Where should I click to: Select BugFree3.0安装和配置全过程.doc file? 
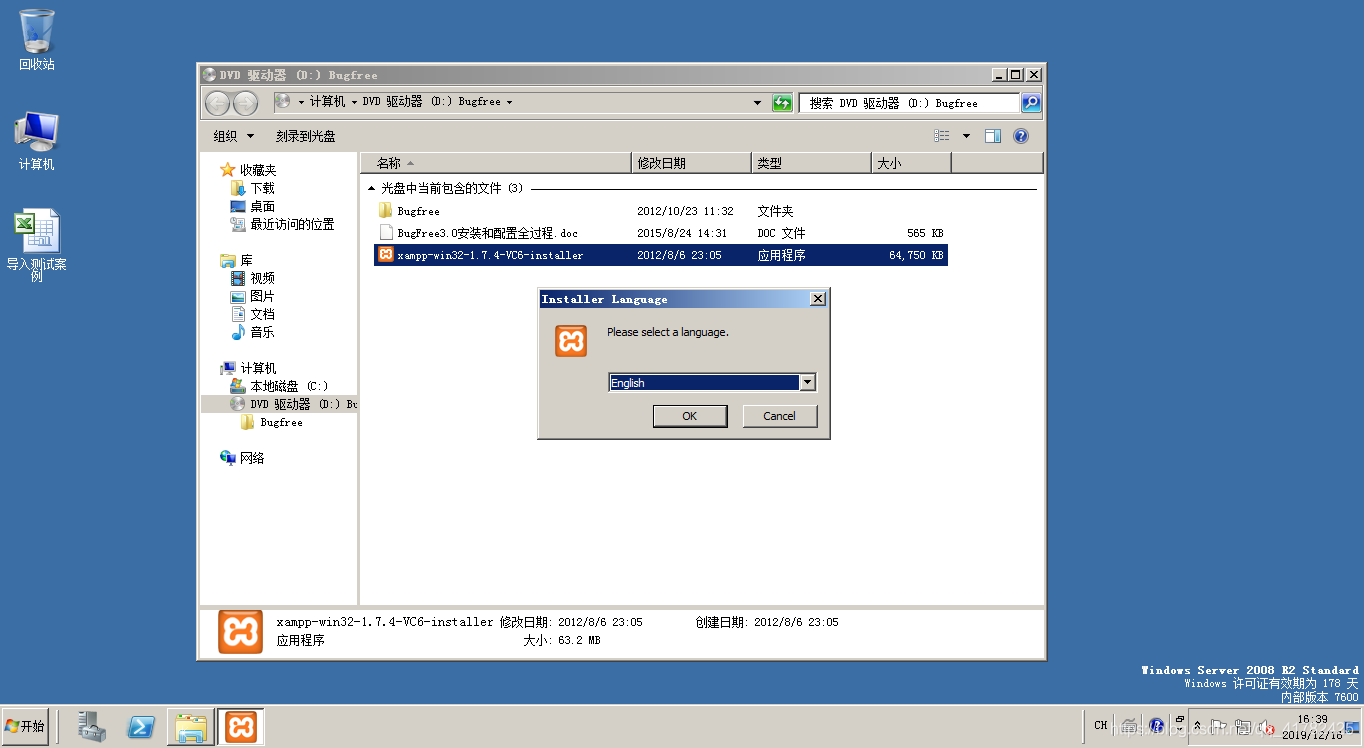click(660, 233)
